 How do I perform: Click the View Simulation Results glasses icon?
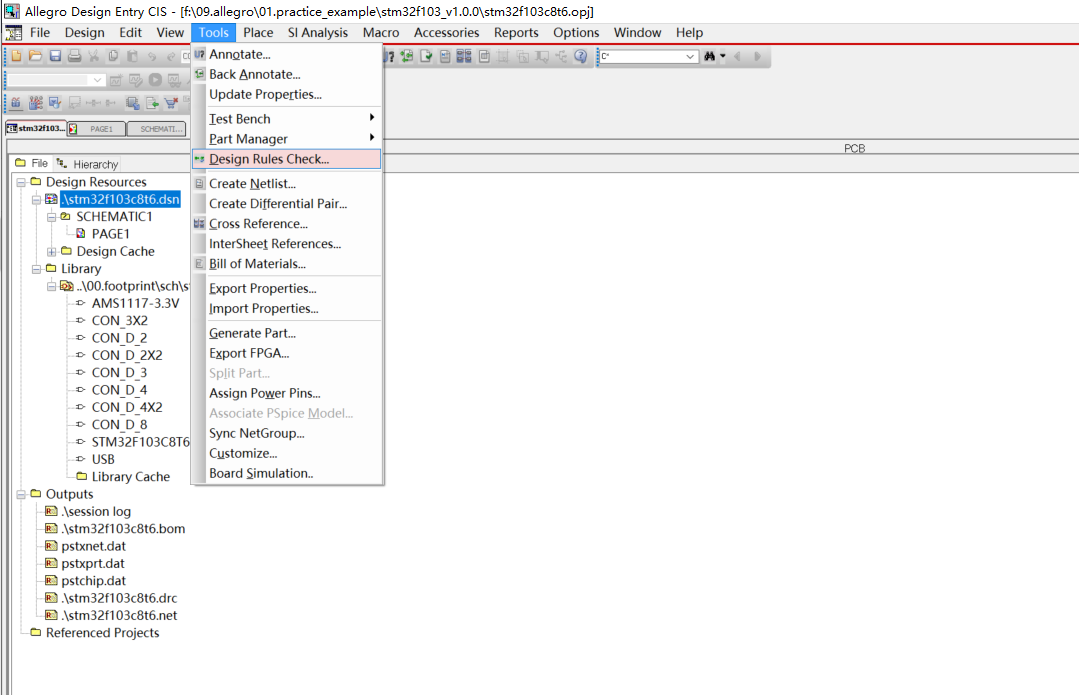point(175,81)
